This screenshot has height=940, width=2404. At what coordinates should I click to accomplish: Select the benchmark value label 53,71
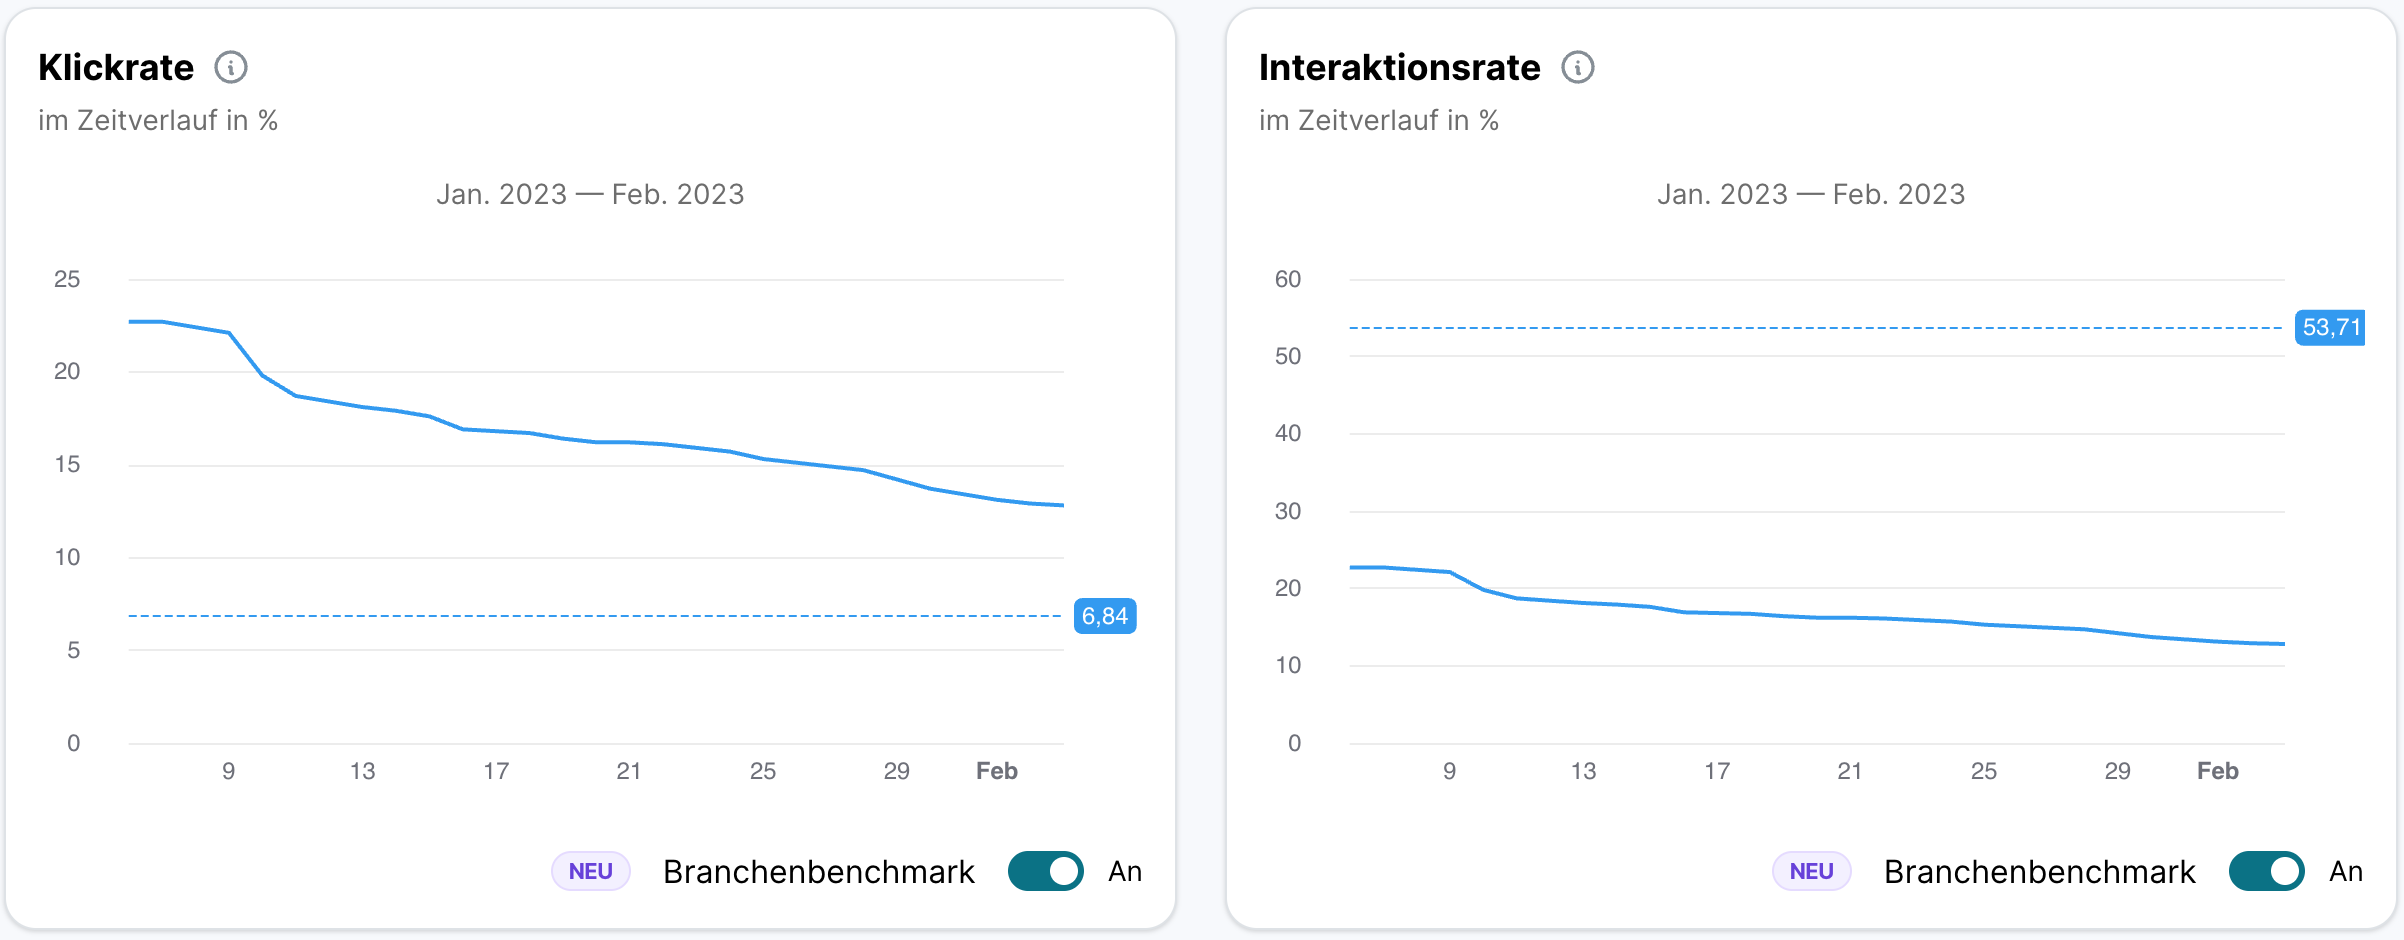tap(2332, 327)
